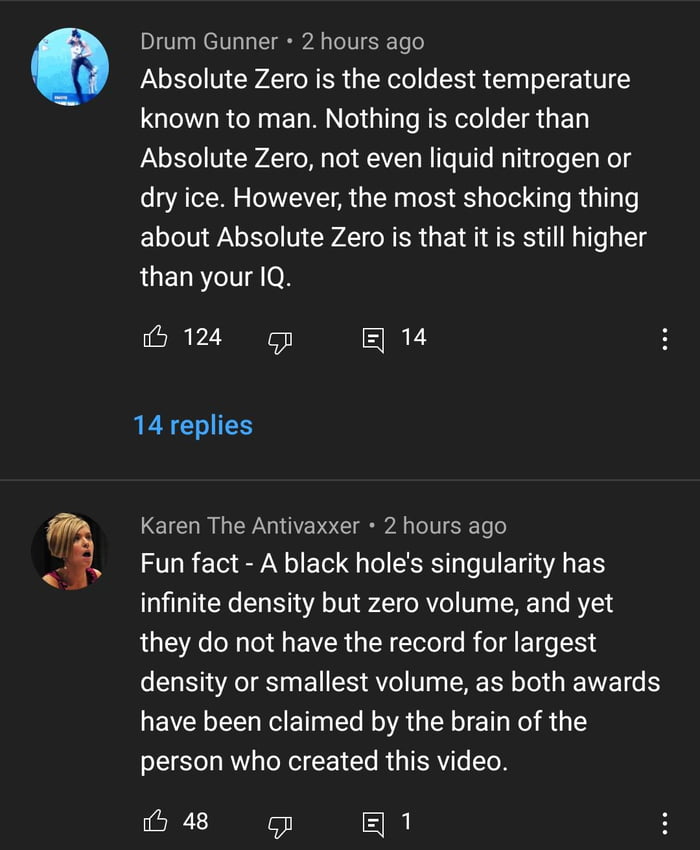
Task: Click the reply icon on Karen's comment
Action: point(372,824)
